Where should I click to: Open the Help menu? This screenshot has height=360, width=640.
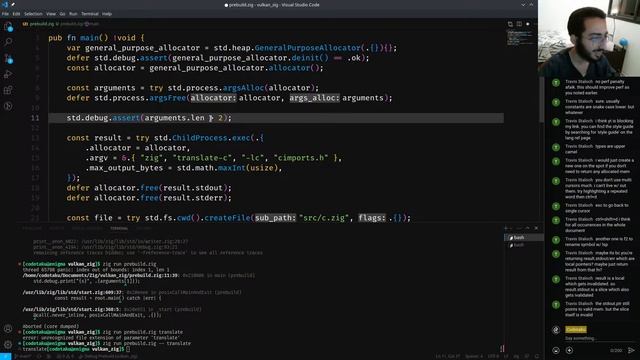pos(107,14)
